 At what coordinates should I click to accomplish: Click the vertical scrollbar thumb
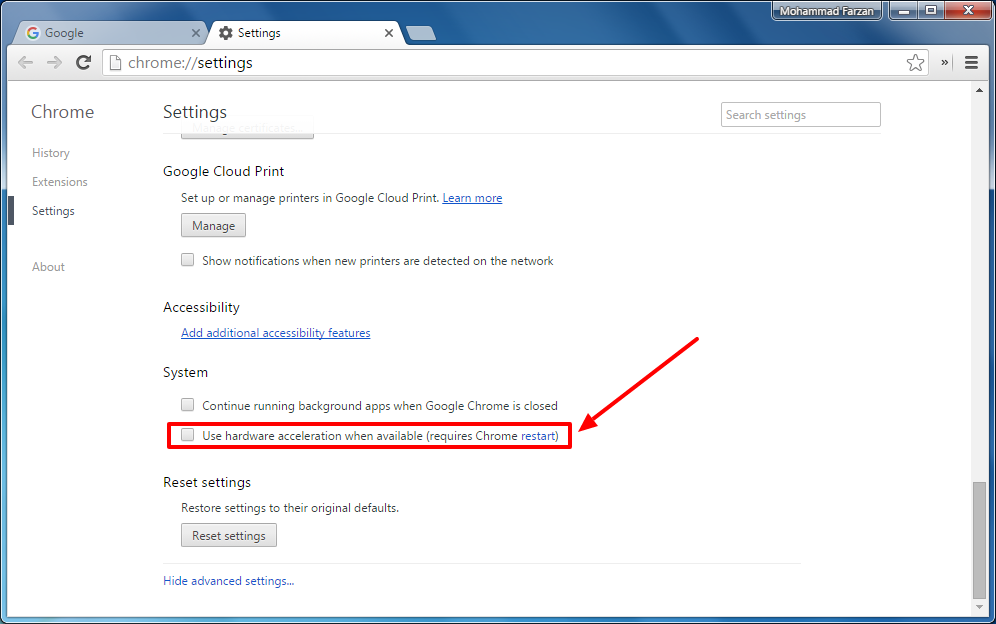[x=979, y=540]
